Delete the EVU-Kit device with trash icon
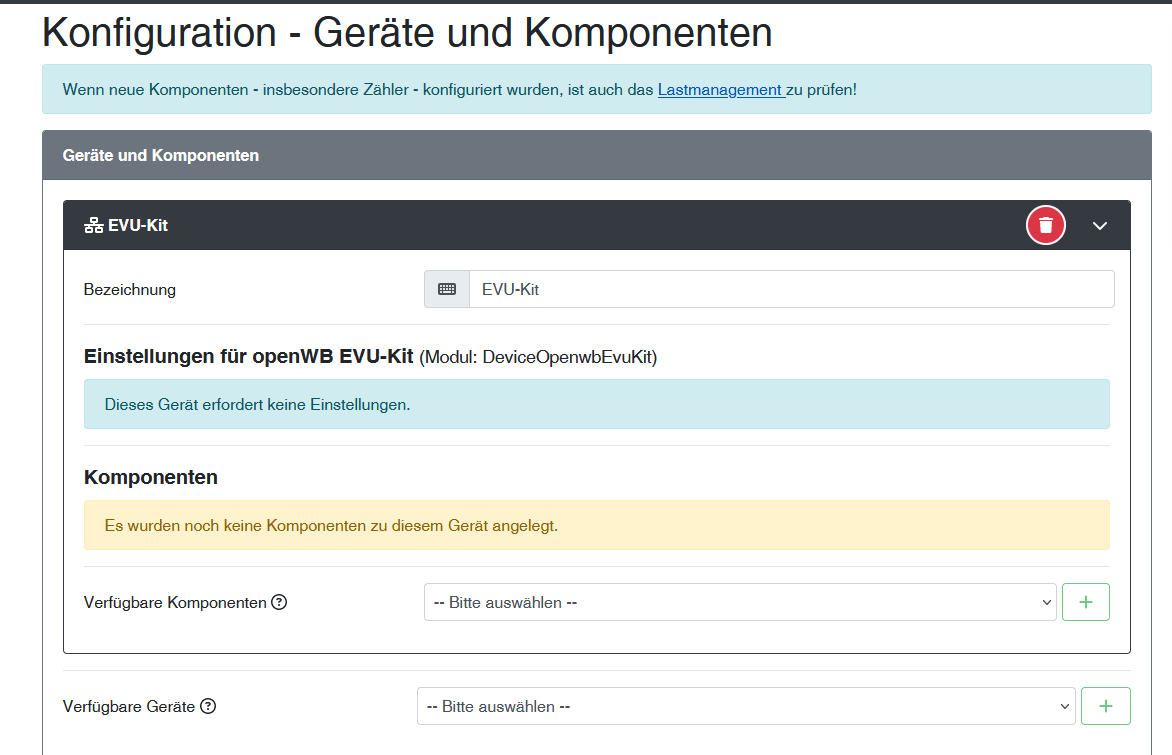The height and width of the screenshot is (755, 1172). [x=1045, y=225]
